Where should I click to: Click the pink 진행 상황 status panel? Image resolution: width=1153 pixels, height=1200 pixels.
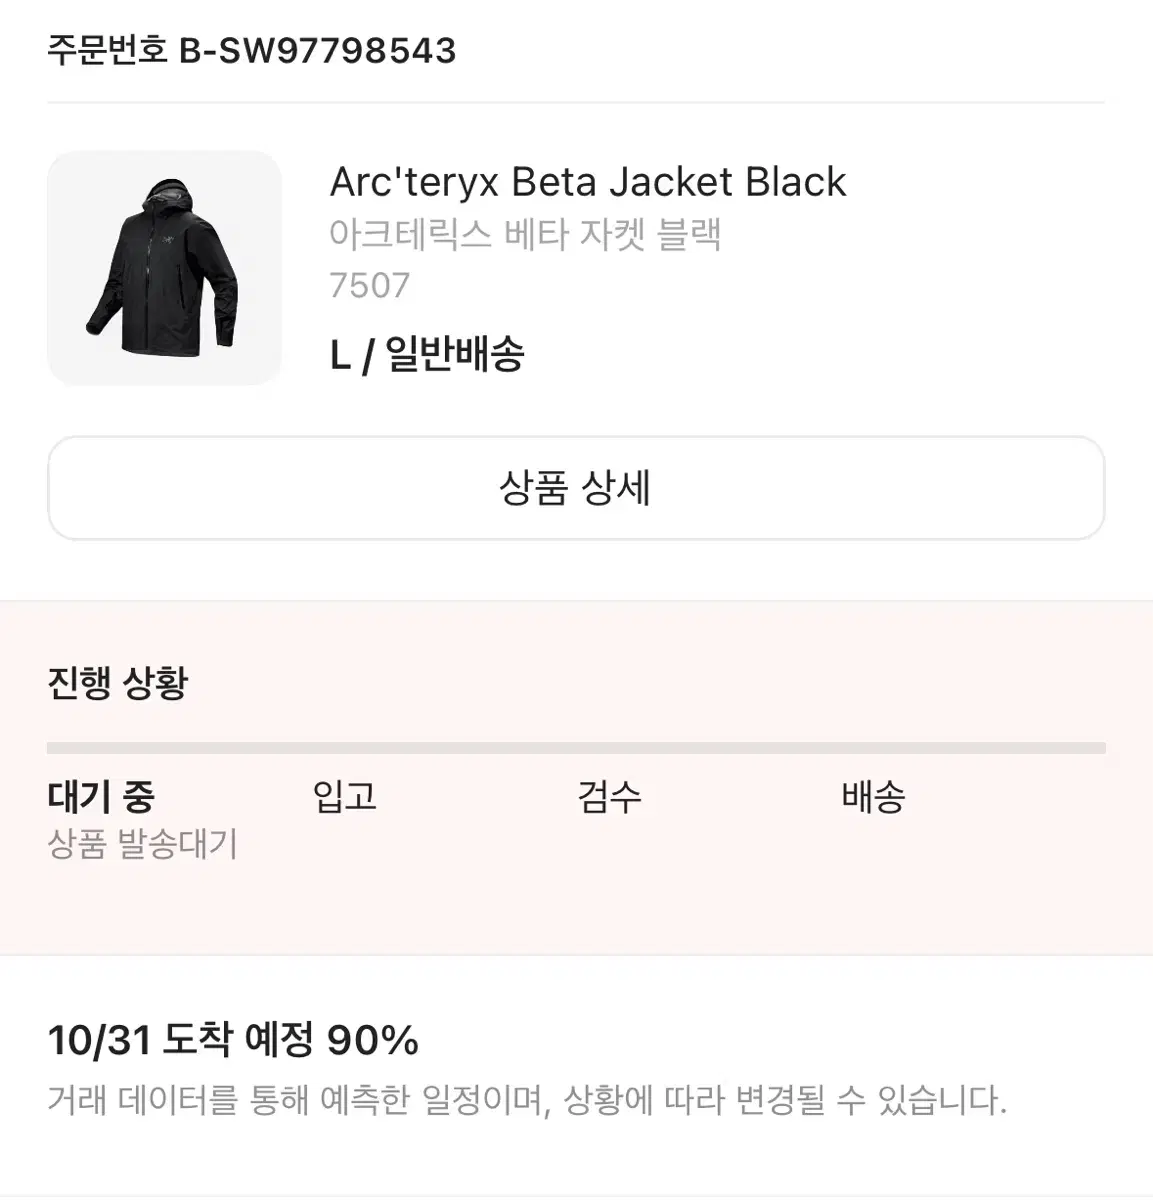click(576, 778)
